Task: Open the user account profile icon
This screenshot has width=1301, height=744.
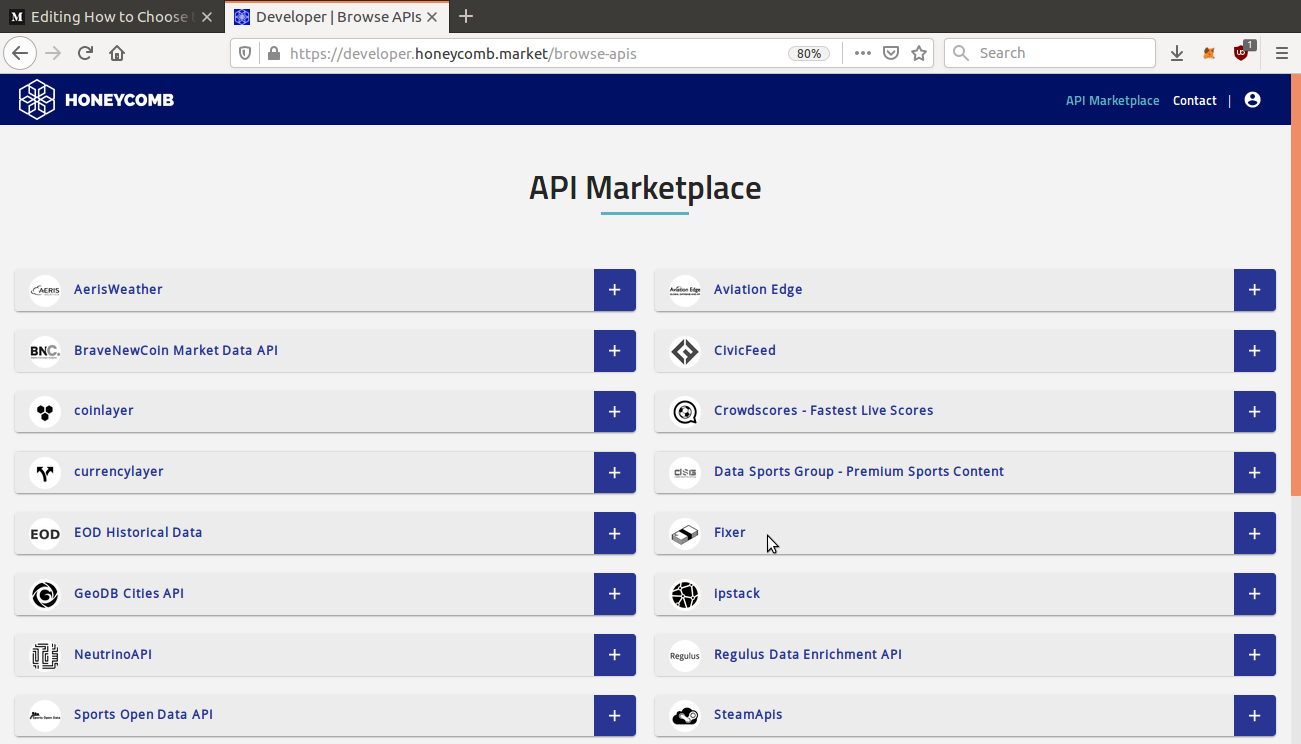Action: click(x=1252, y=100)
